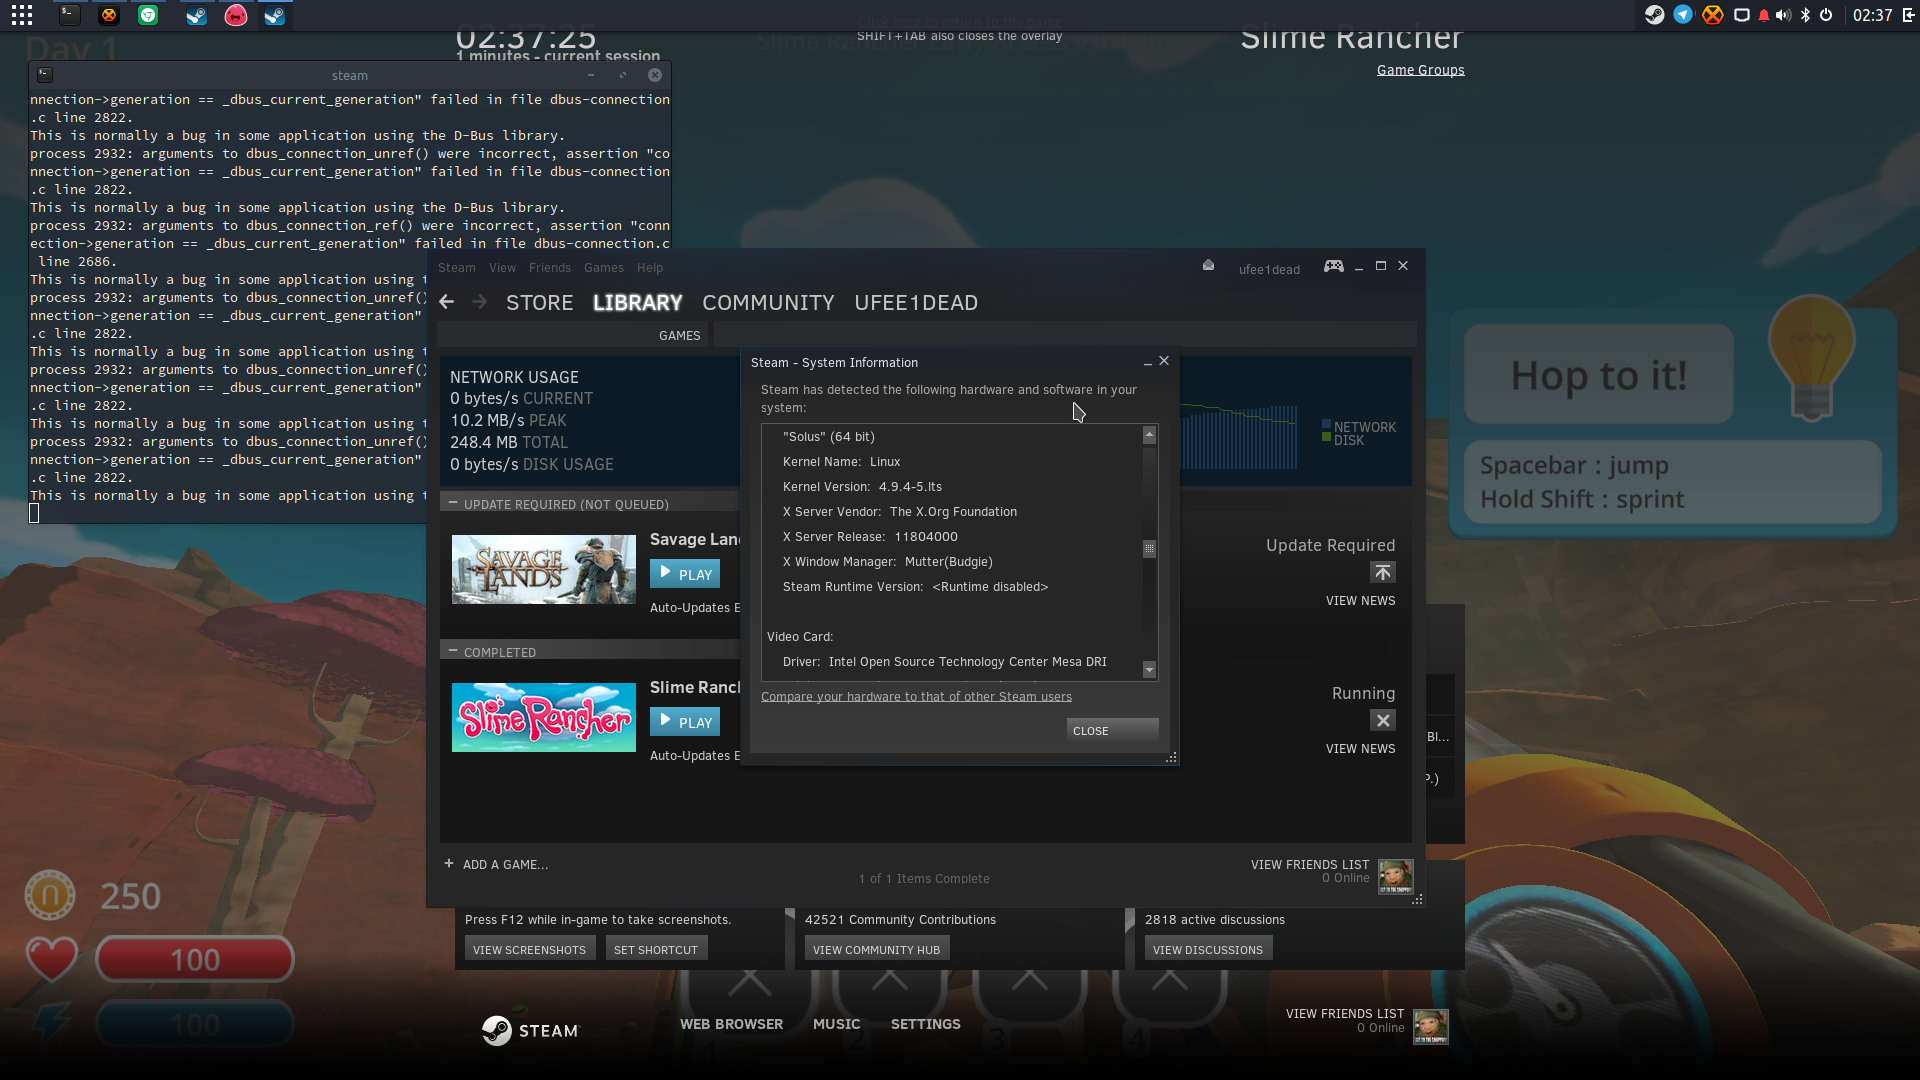1920x1080 pixels.
Task: Open the GAMES library sub-menu
Action: pos(680,336)
